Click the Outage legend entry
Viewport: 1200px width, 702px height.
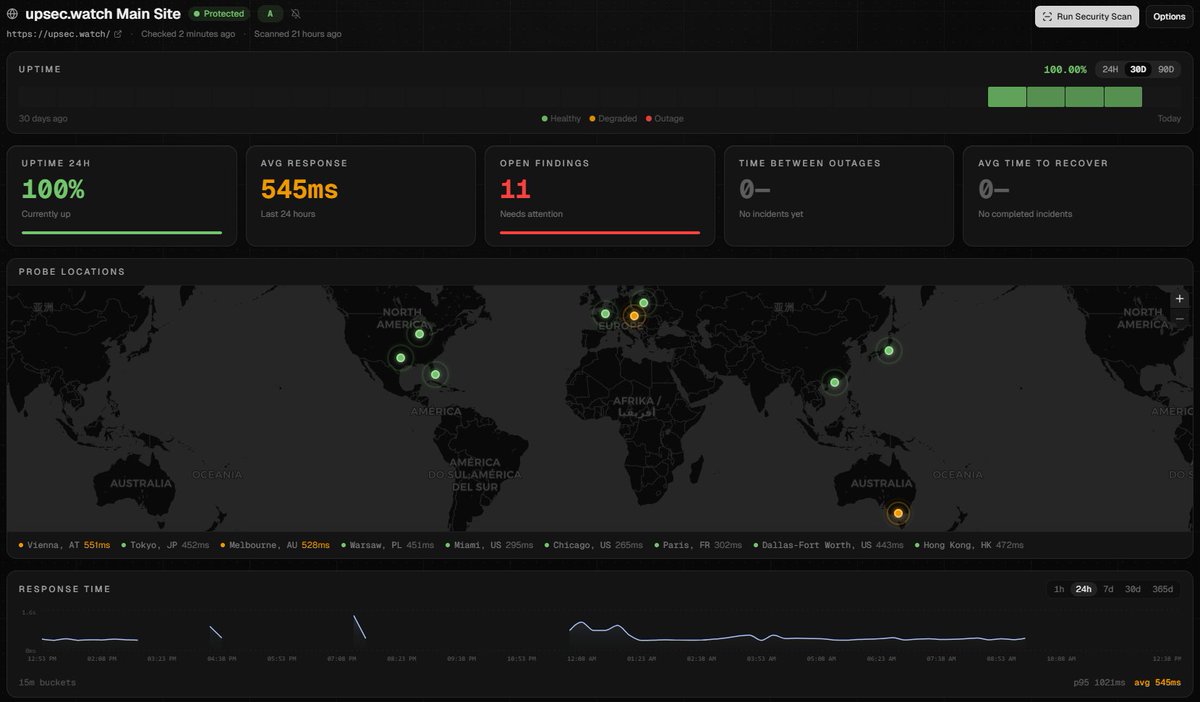point(665,119)
